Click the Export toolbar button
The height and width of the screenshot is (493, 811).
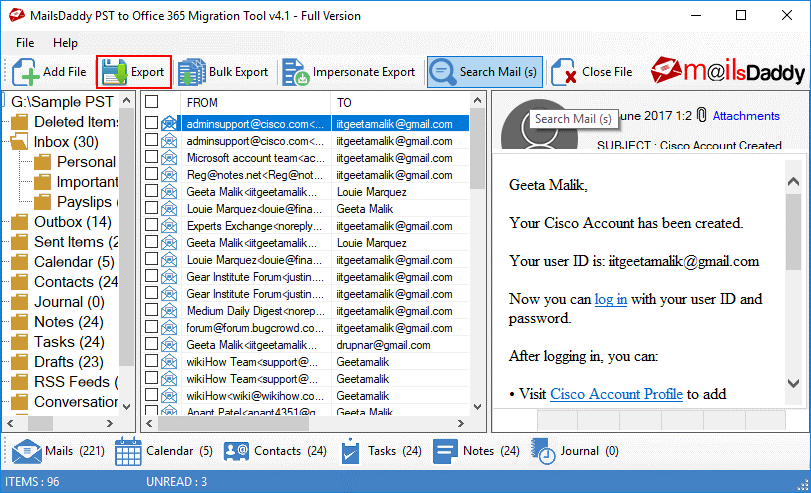pos(134,72)
